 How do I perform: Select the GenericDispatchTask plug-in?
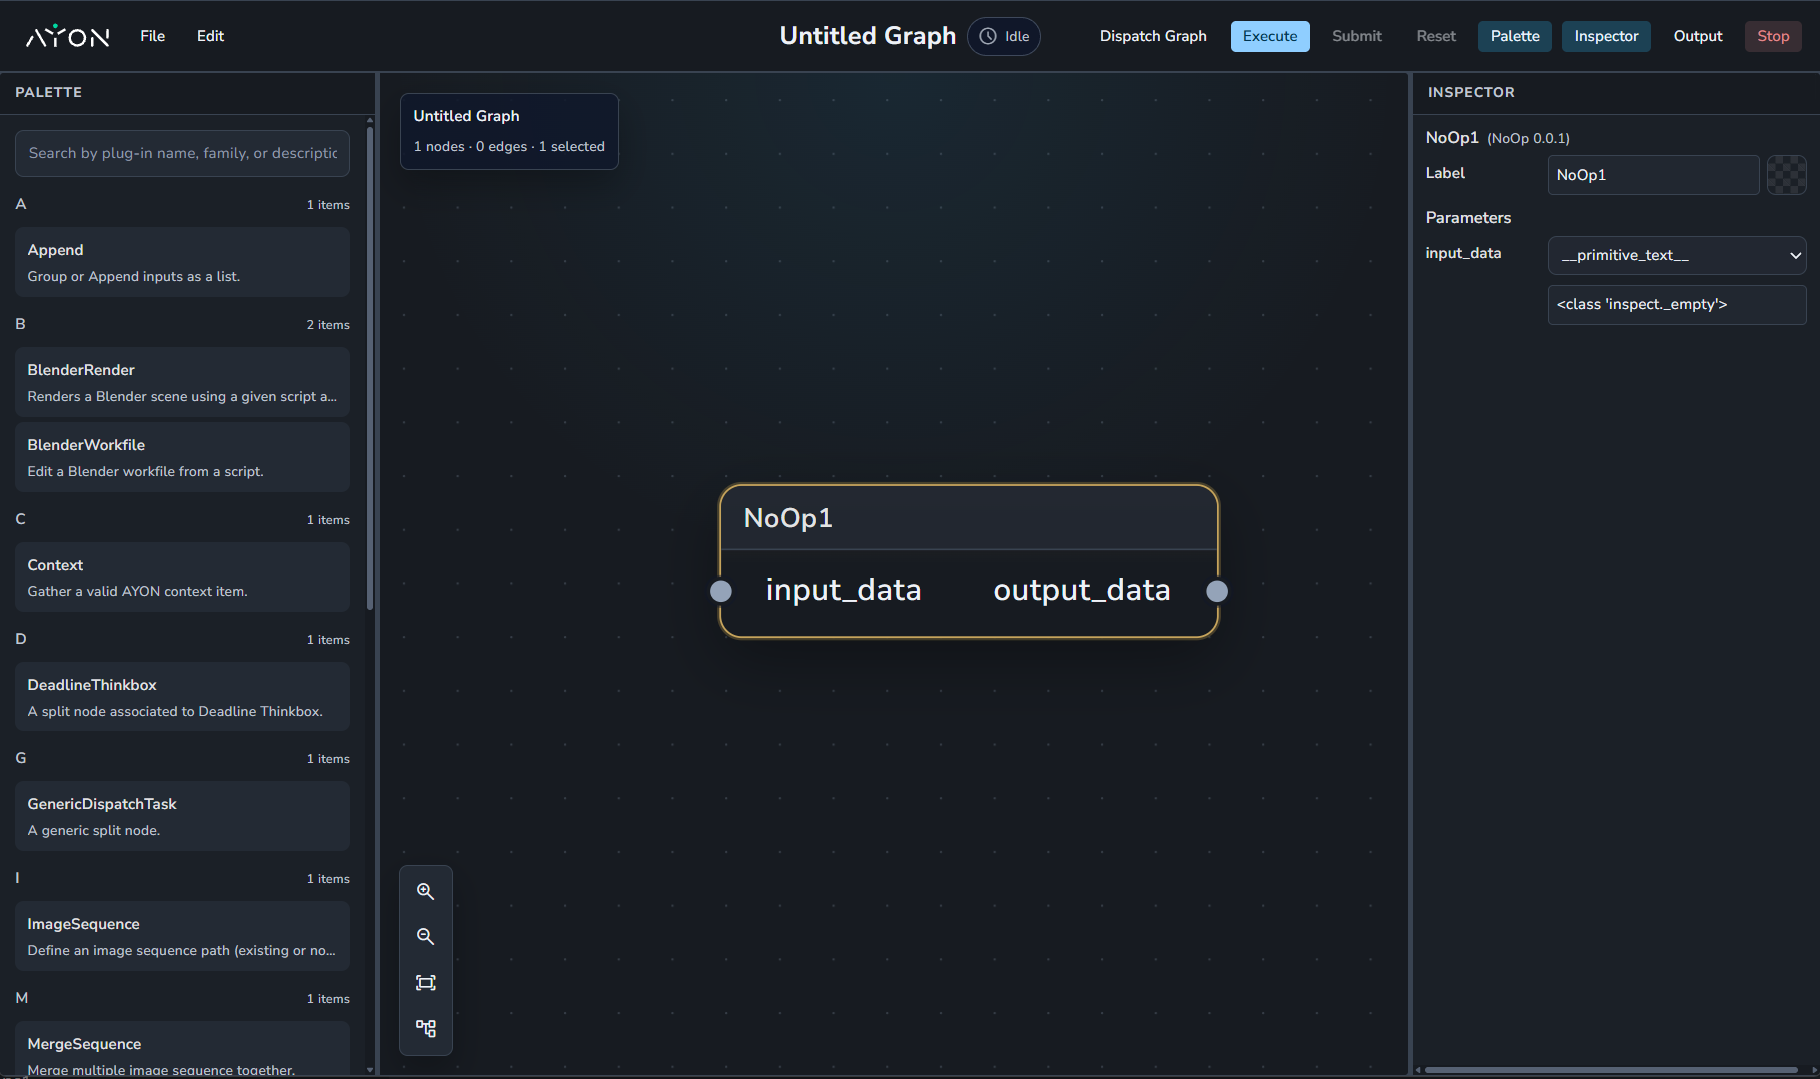[x=182, y=816]
